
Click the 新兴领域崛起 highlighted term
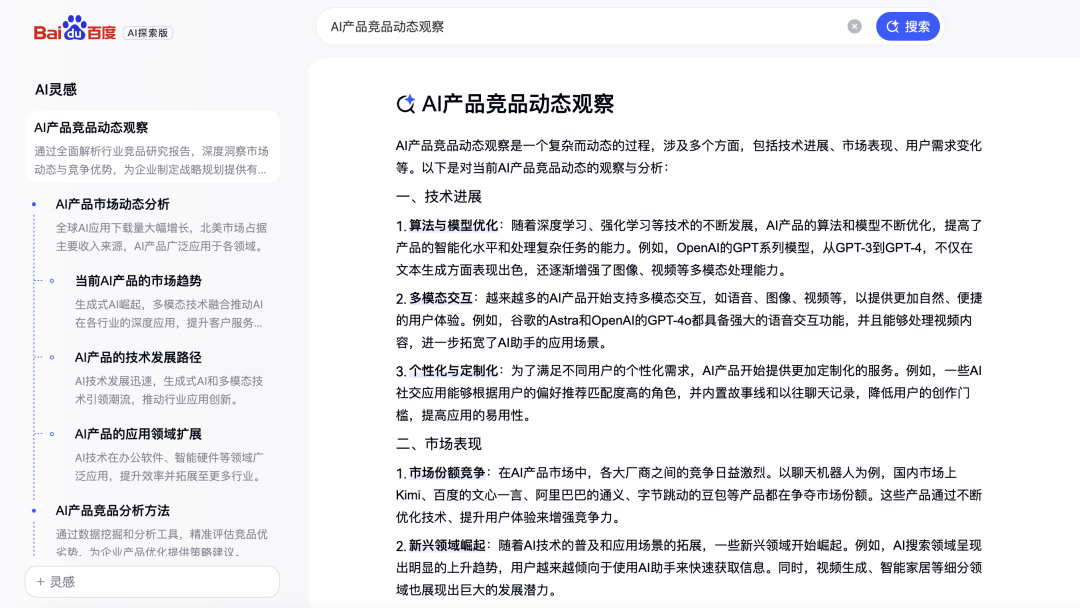click(x=447, y=545)
